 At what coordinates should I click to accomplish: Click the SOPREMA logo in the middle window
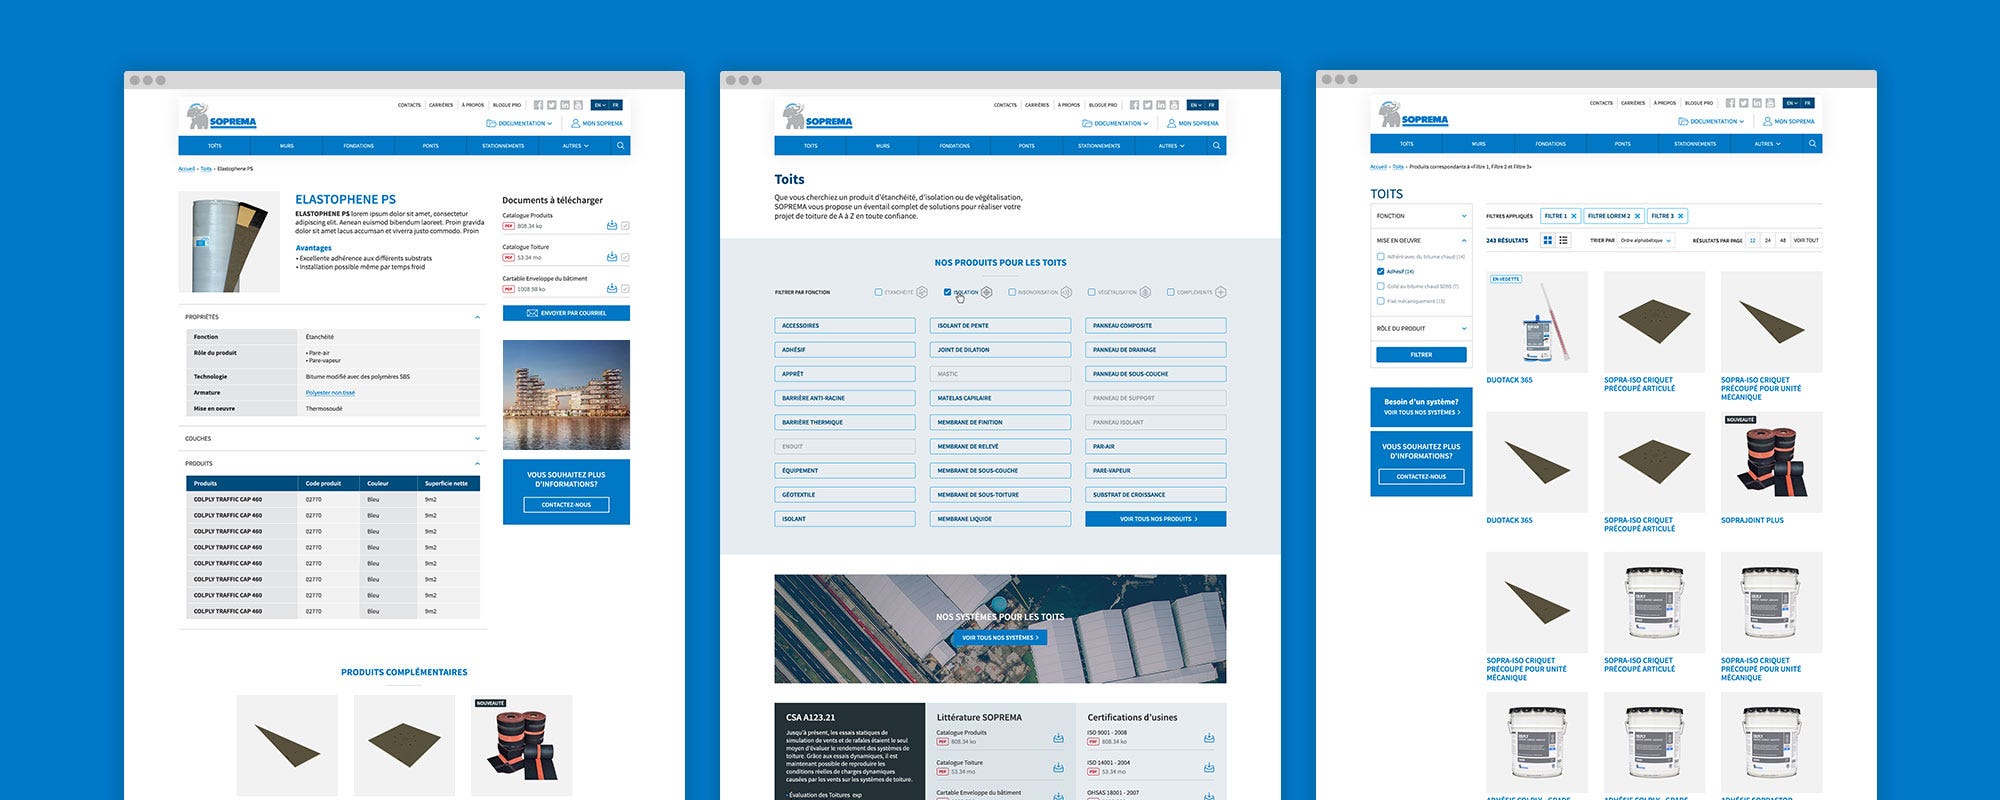tap(818, 117)
